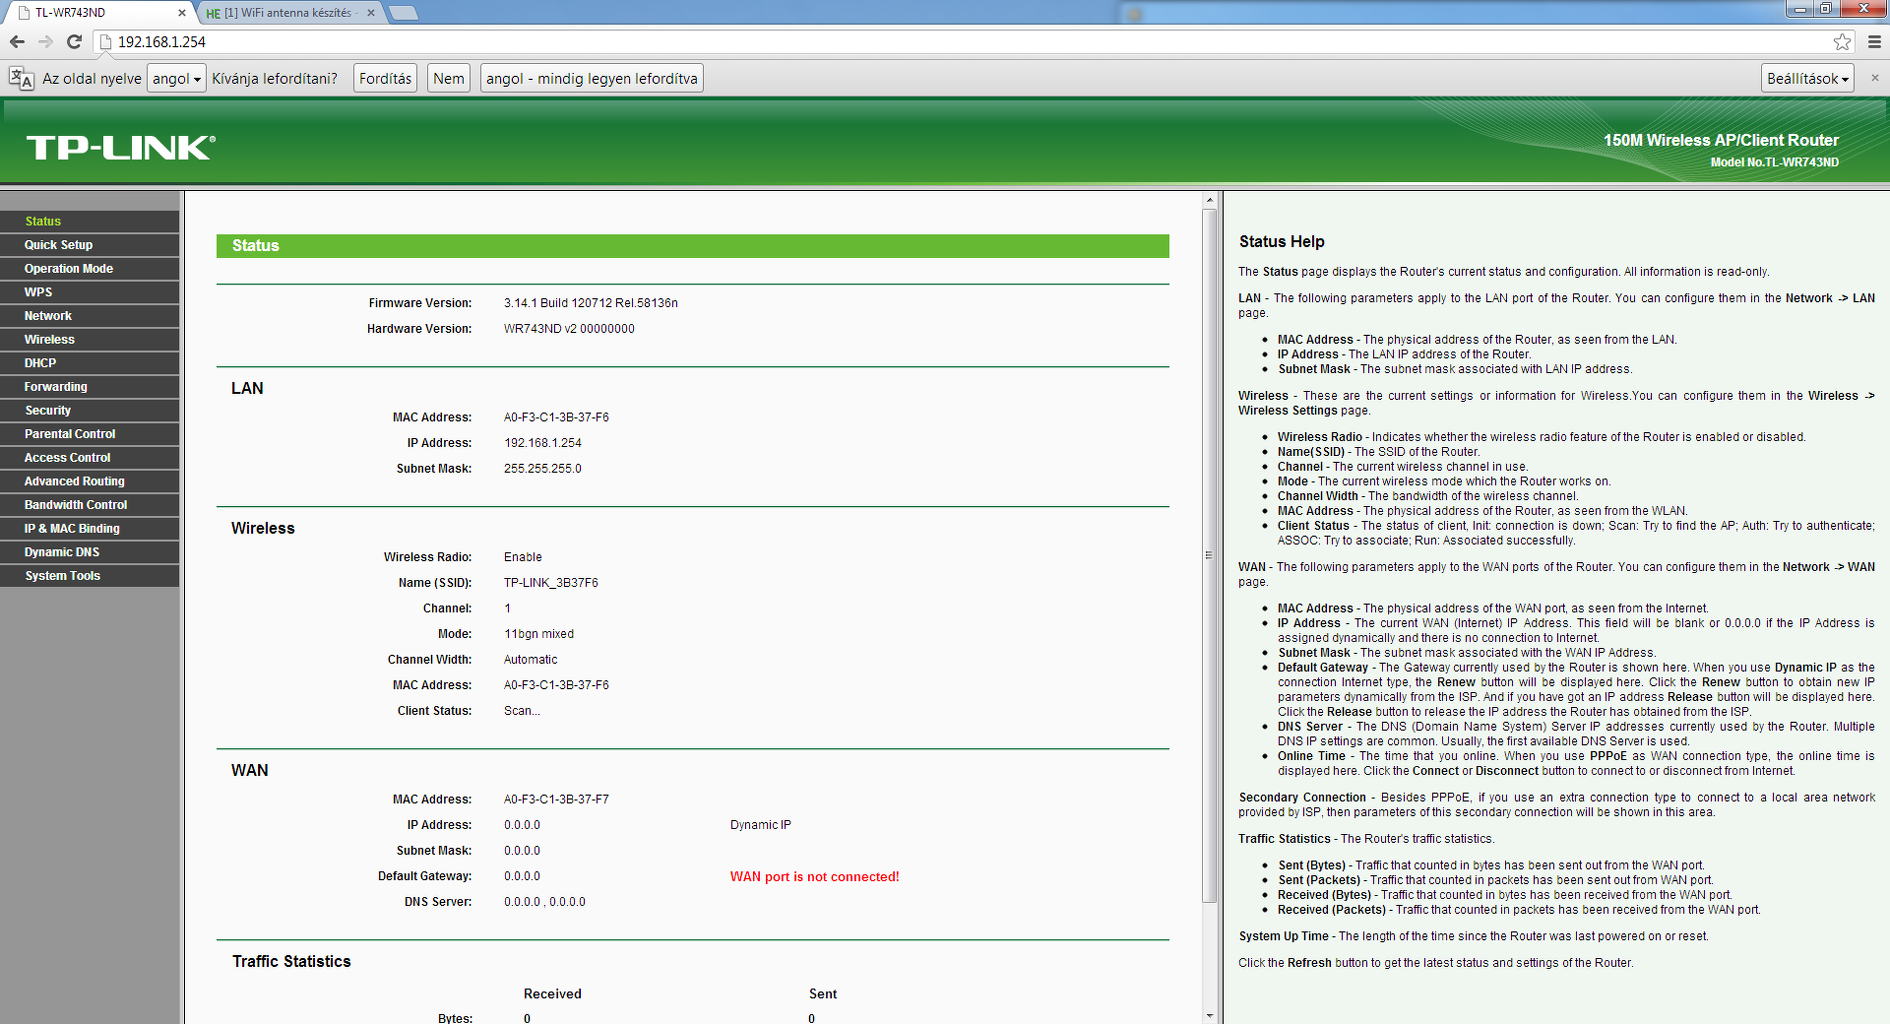Go to Dynamic DNS
Screen dimensions: 1890x1024
[x=90, y=552]
